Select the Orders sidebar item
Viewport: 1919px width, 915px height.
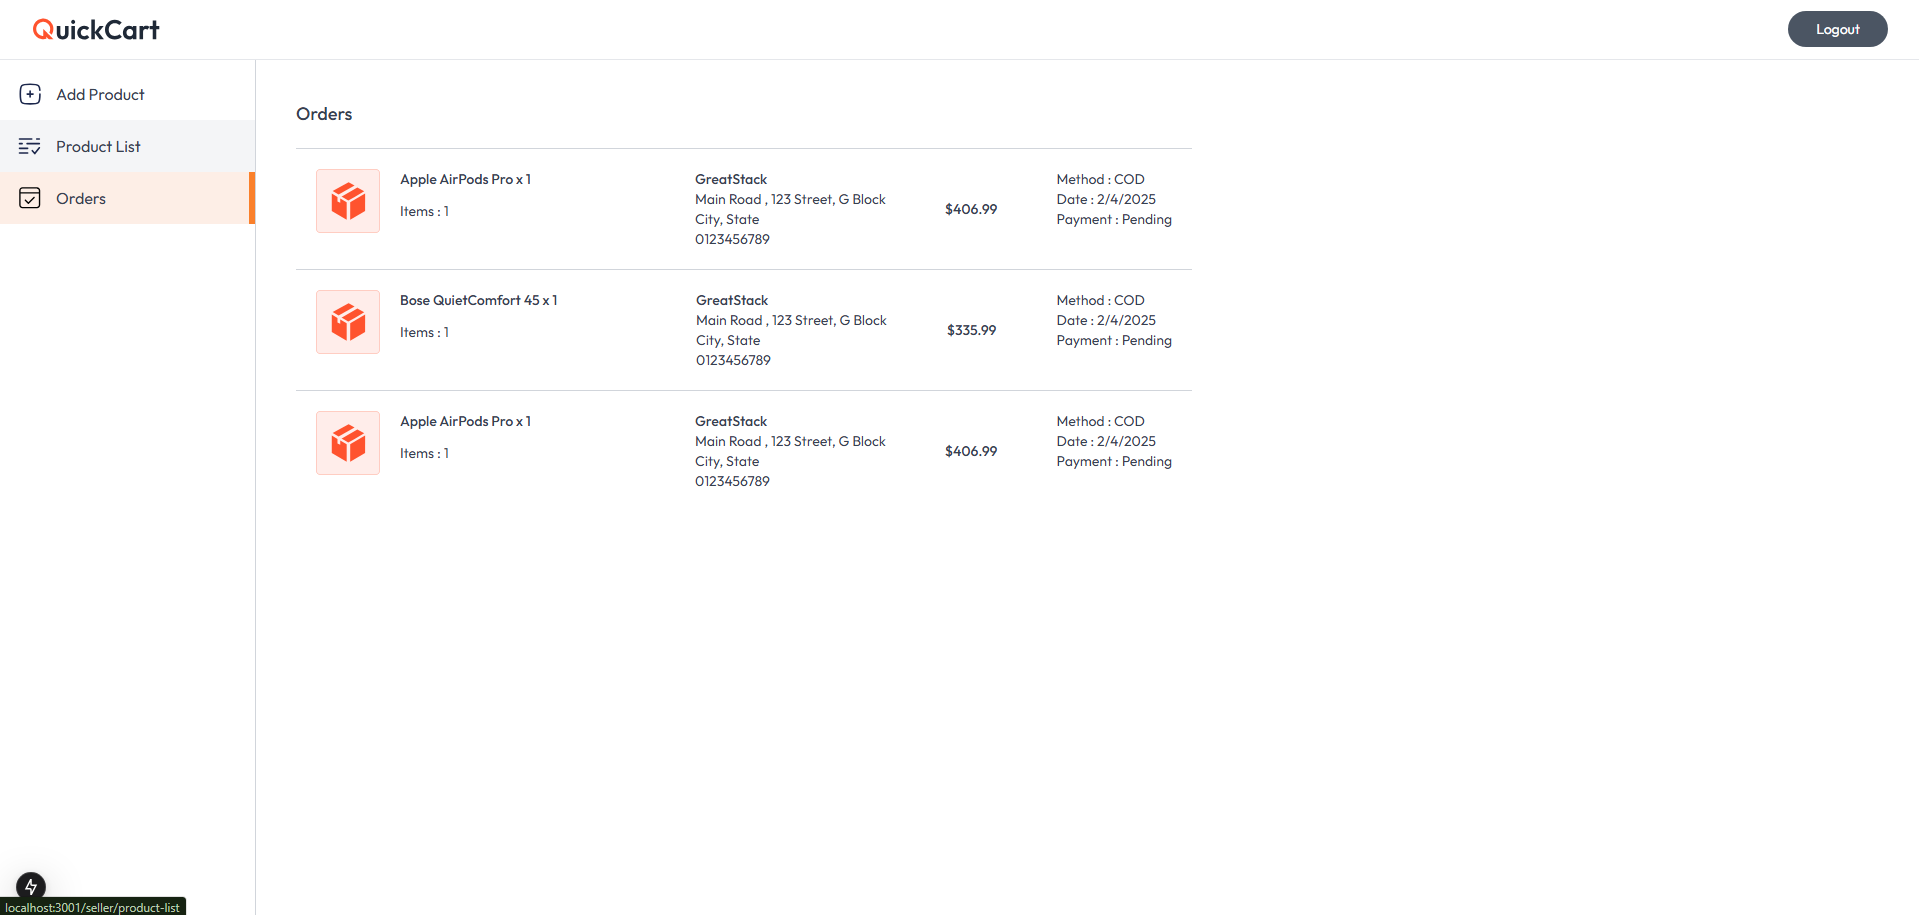coord(81,198)
